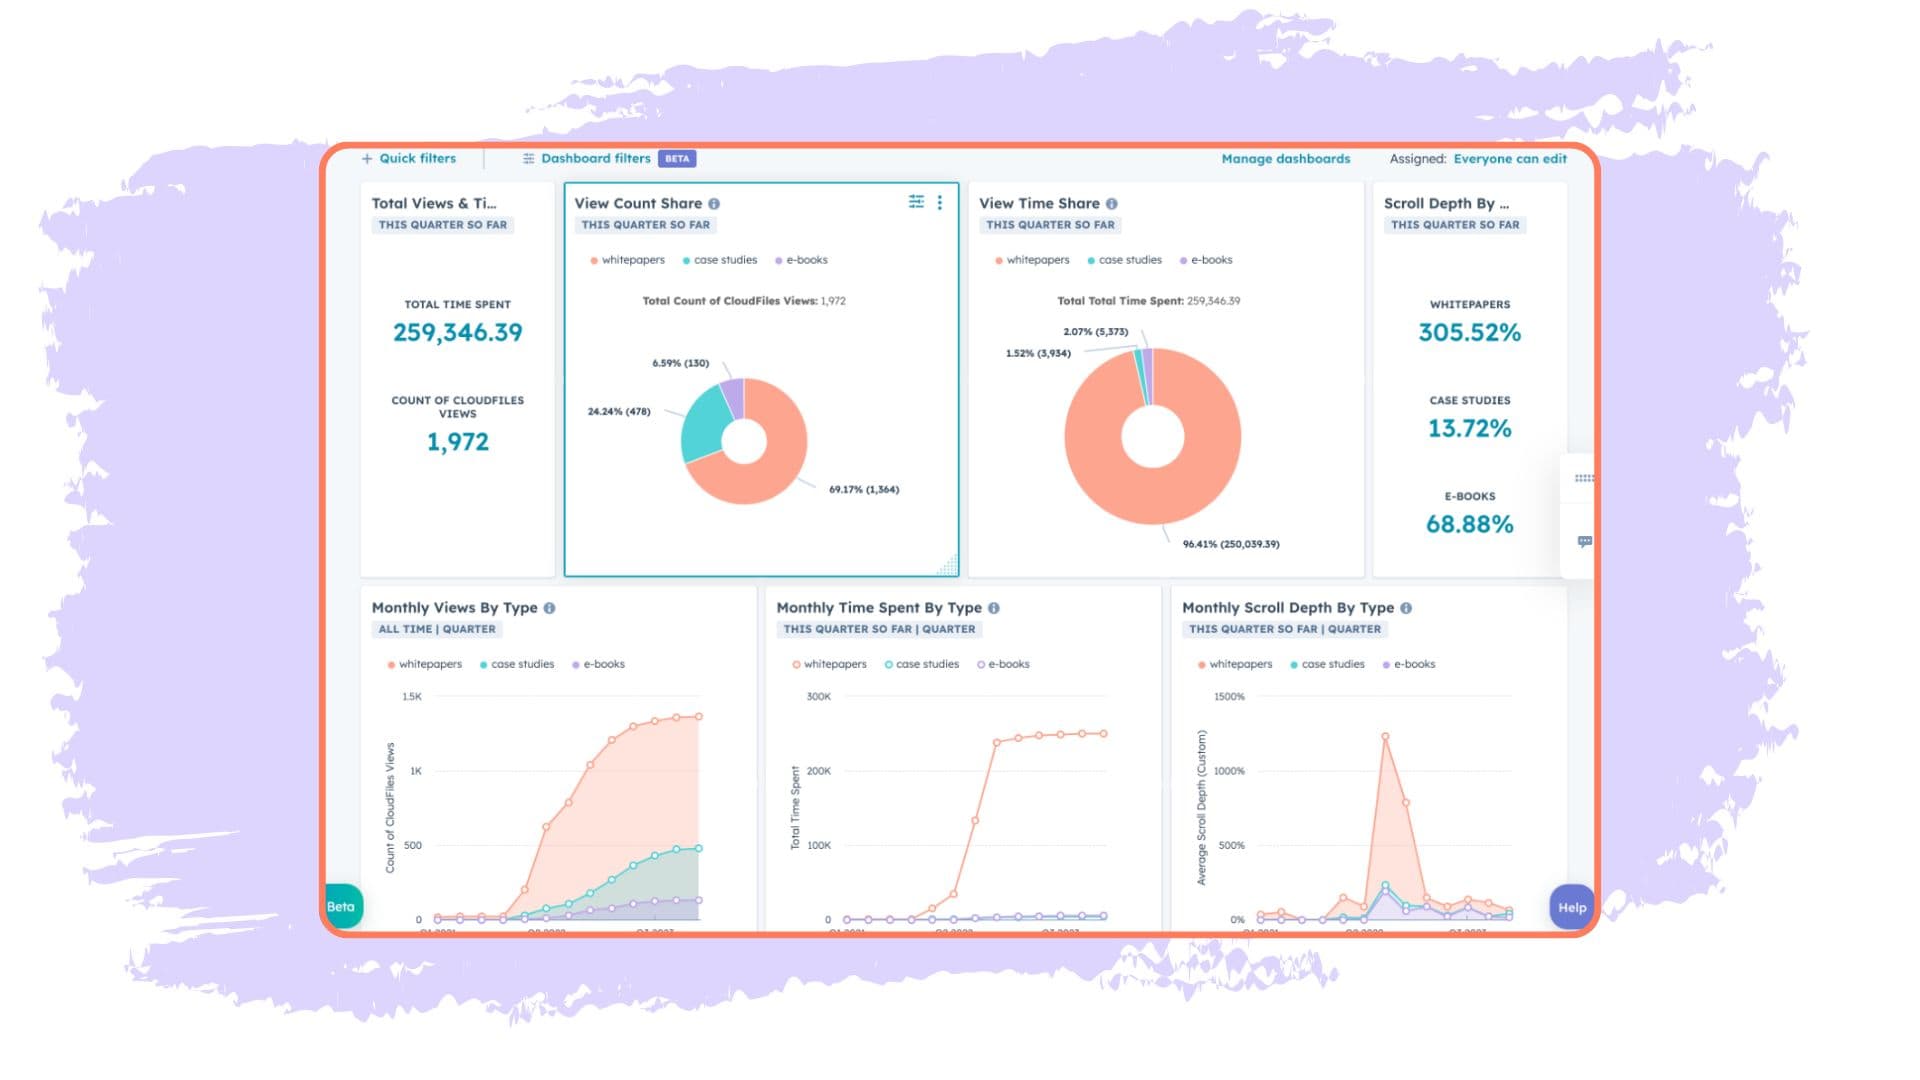Click the orange whitepapers legend color dot

pos(593,259)
